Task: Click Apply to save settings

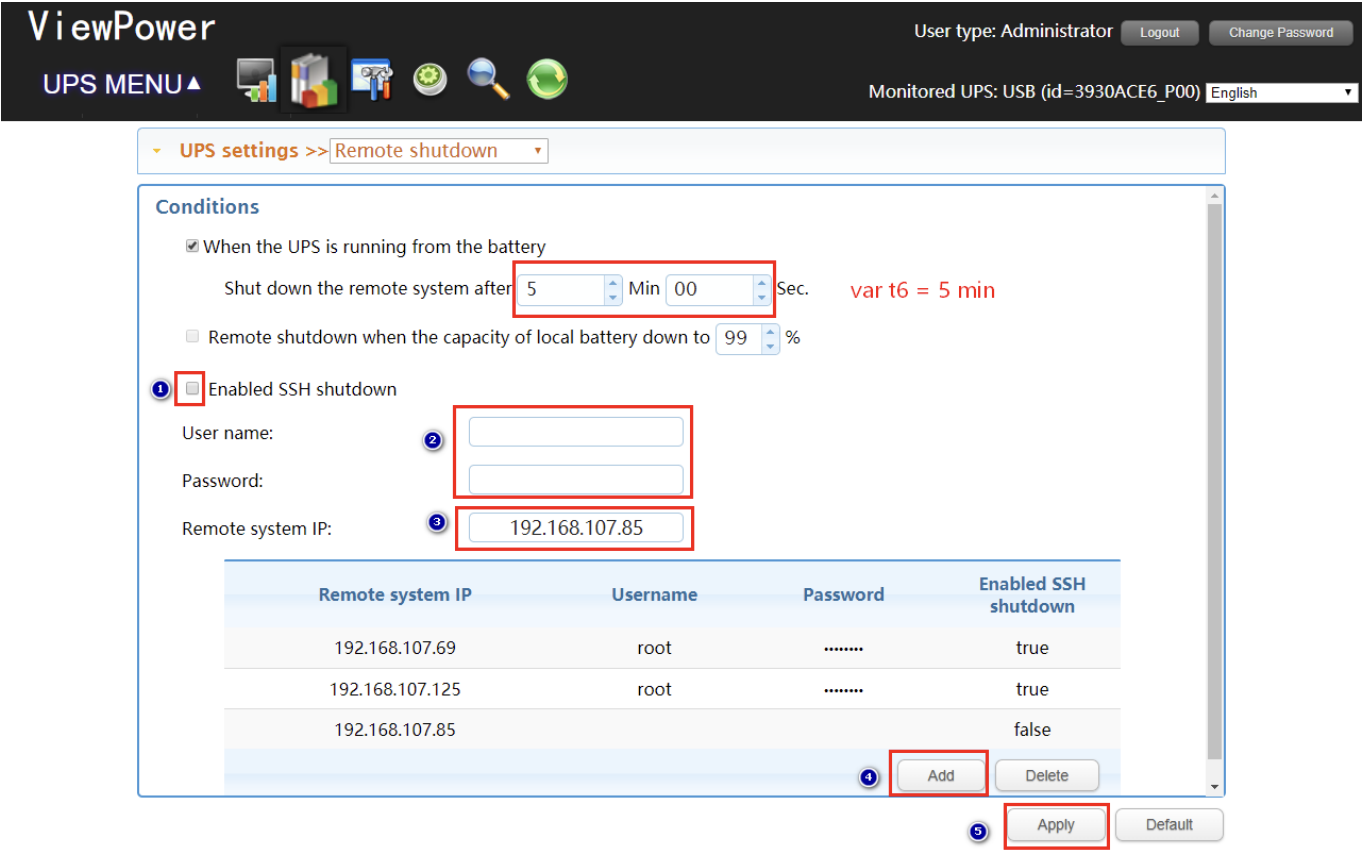Action: click(x=1055, y=825)
